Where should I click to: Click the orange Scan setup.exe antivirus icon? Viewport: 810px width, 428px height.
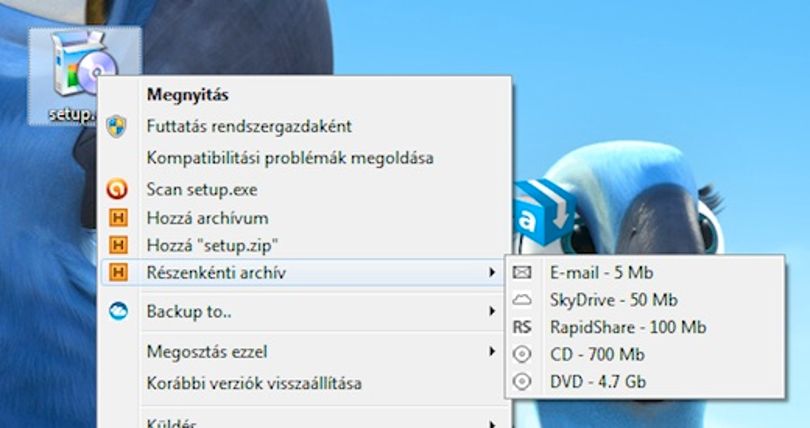117,189
